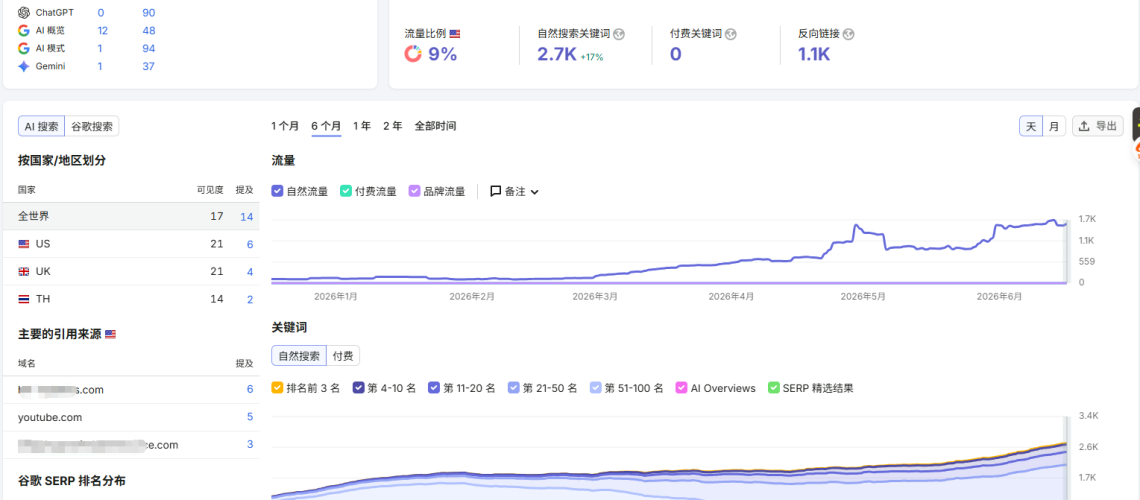The image size is (1140, 500).
Task: Switch to the 谷歌搜索 tab
Action: [92, 126]
